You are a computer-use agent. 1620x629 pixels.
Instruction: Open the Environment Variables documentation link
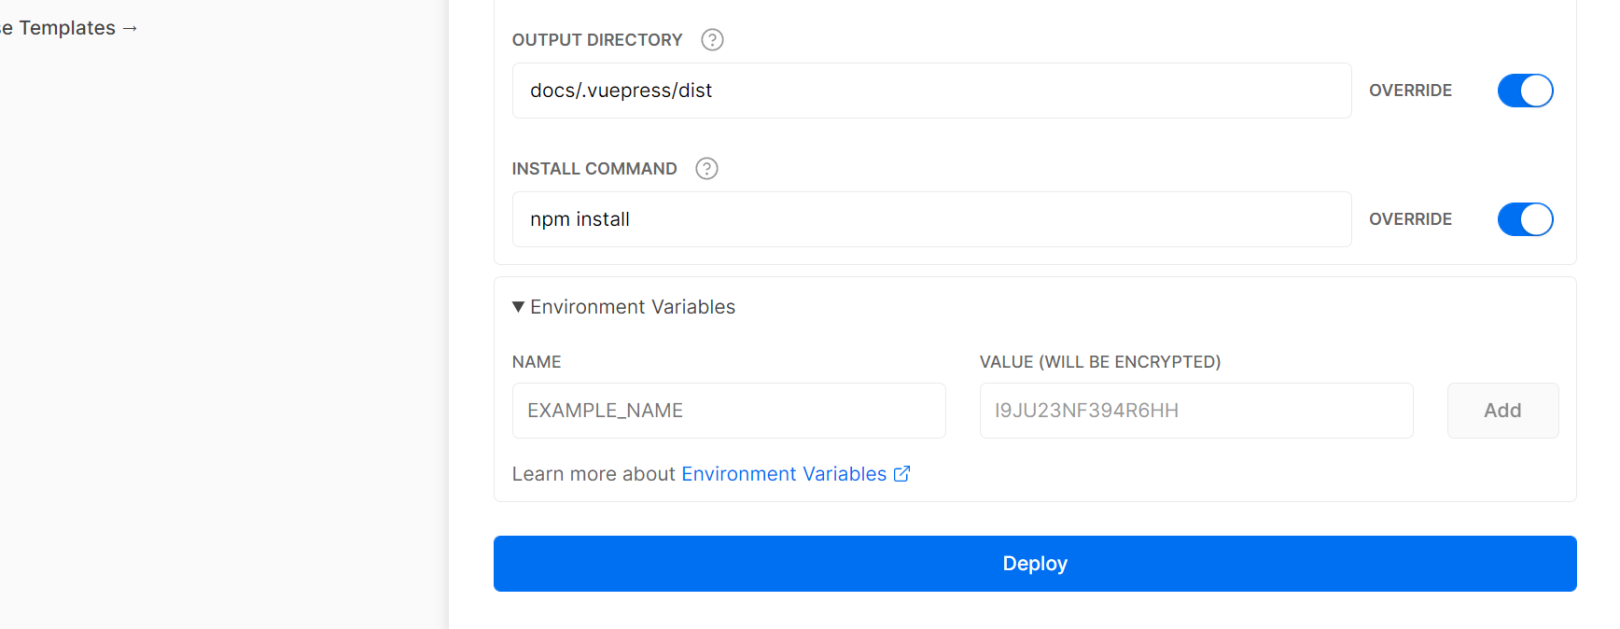(783, 474)
